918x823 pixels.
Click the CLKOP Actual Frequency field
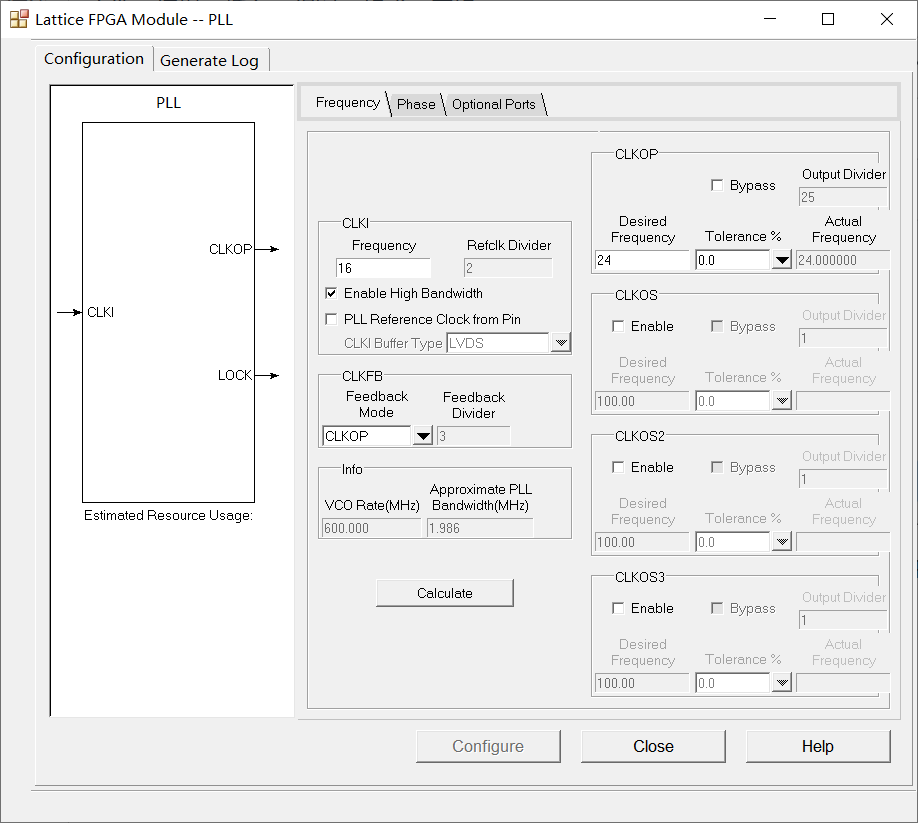[843, 260]
